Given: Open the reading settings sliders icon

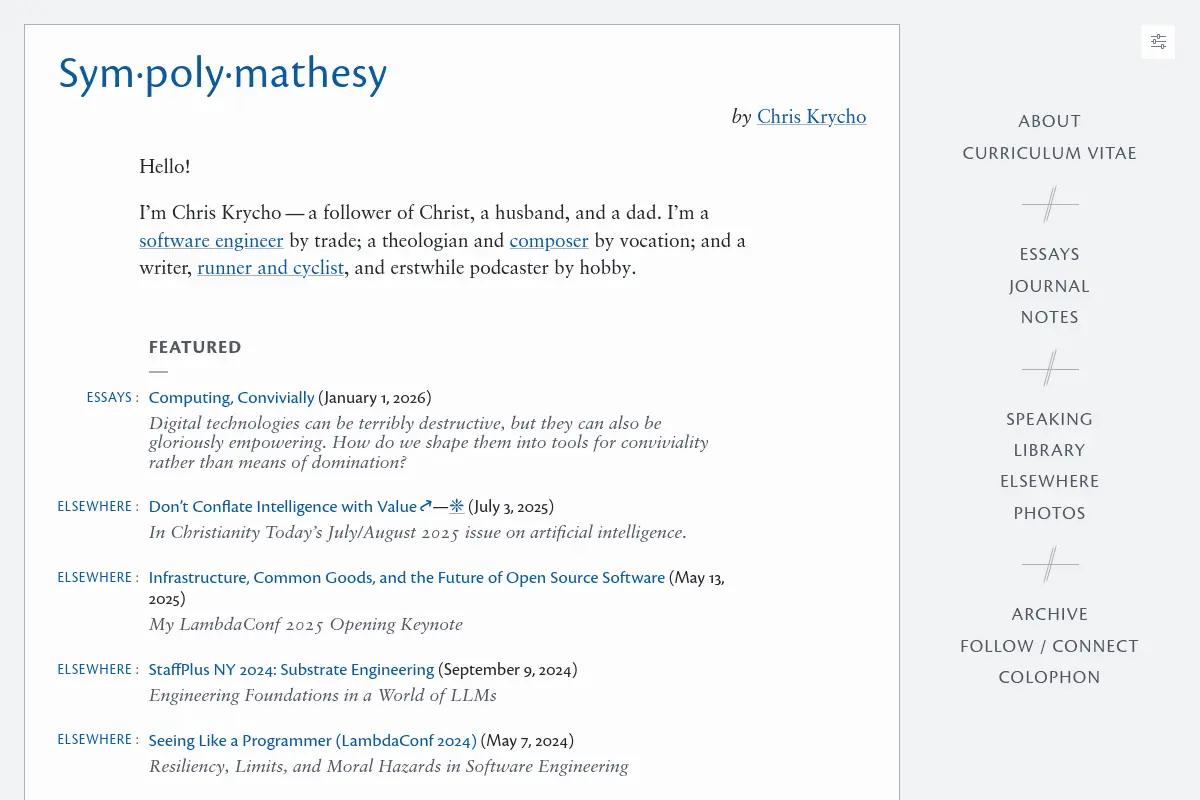Looking at the screenshot, I should [x=1158, y=42].
